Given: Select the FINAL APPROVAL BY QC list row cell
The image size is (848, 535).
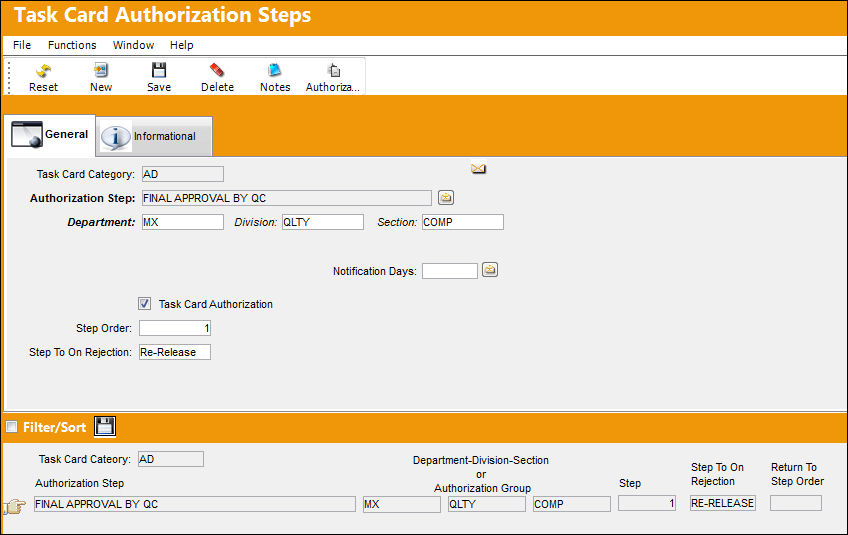Looking at the screenshot, I should pos(195,504).
